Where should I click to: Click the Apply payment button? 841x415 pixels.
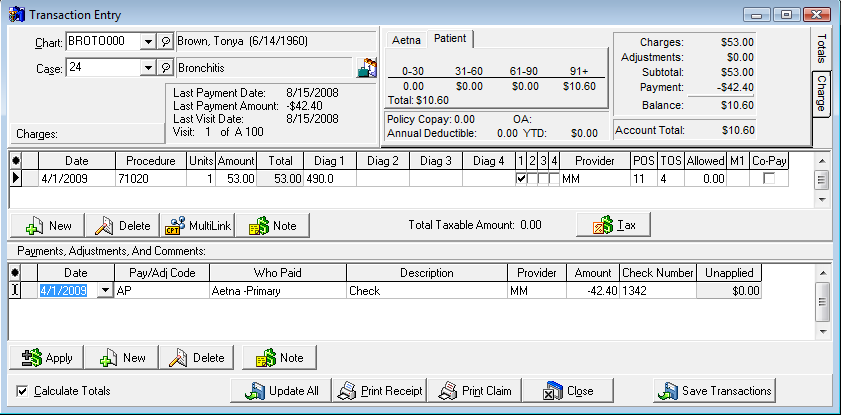point(46,358)
